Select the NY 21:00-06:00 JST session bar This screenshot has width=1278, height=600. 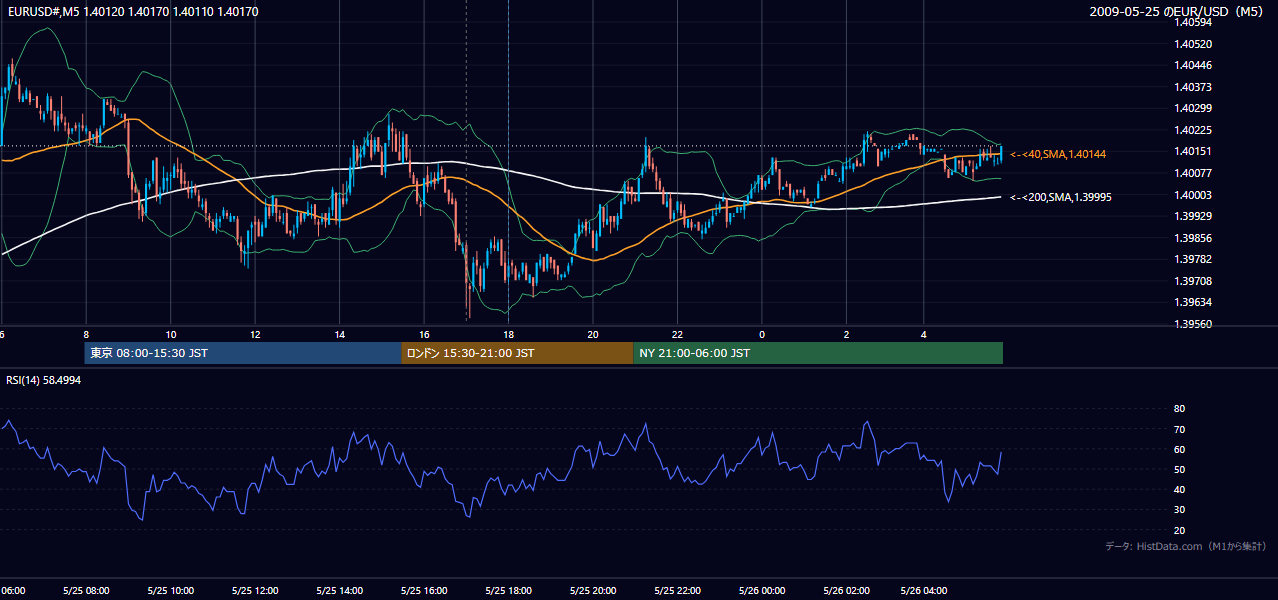tap(818, 353)
